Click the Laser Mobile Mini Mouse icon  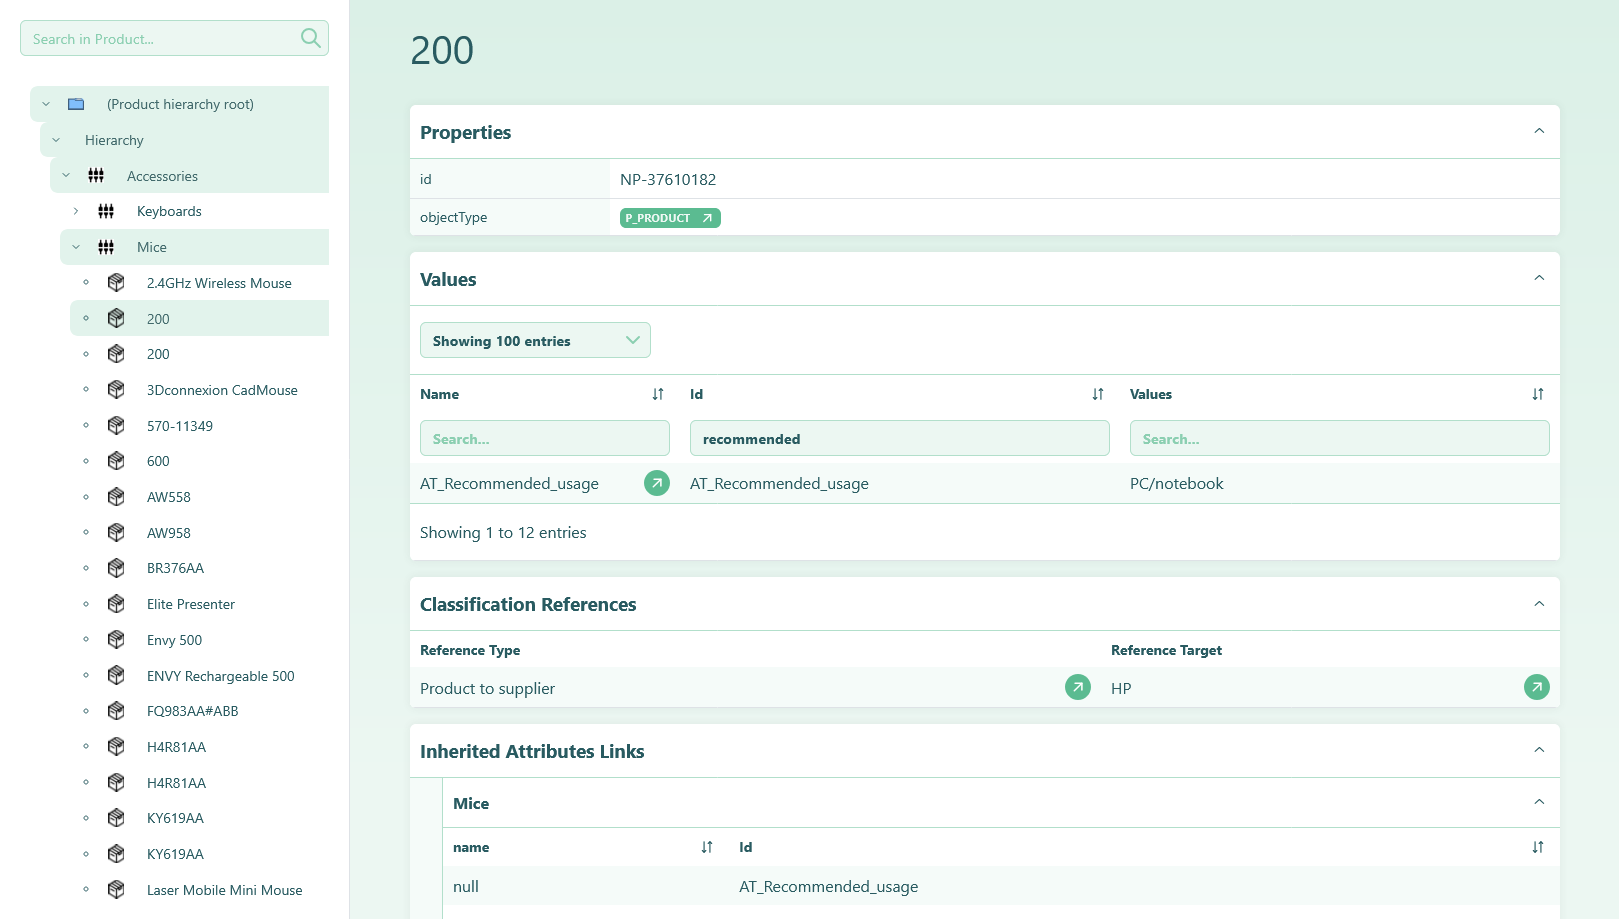116,890
